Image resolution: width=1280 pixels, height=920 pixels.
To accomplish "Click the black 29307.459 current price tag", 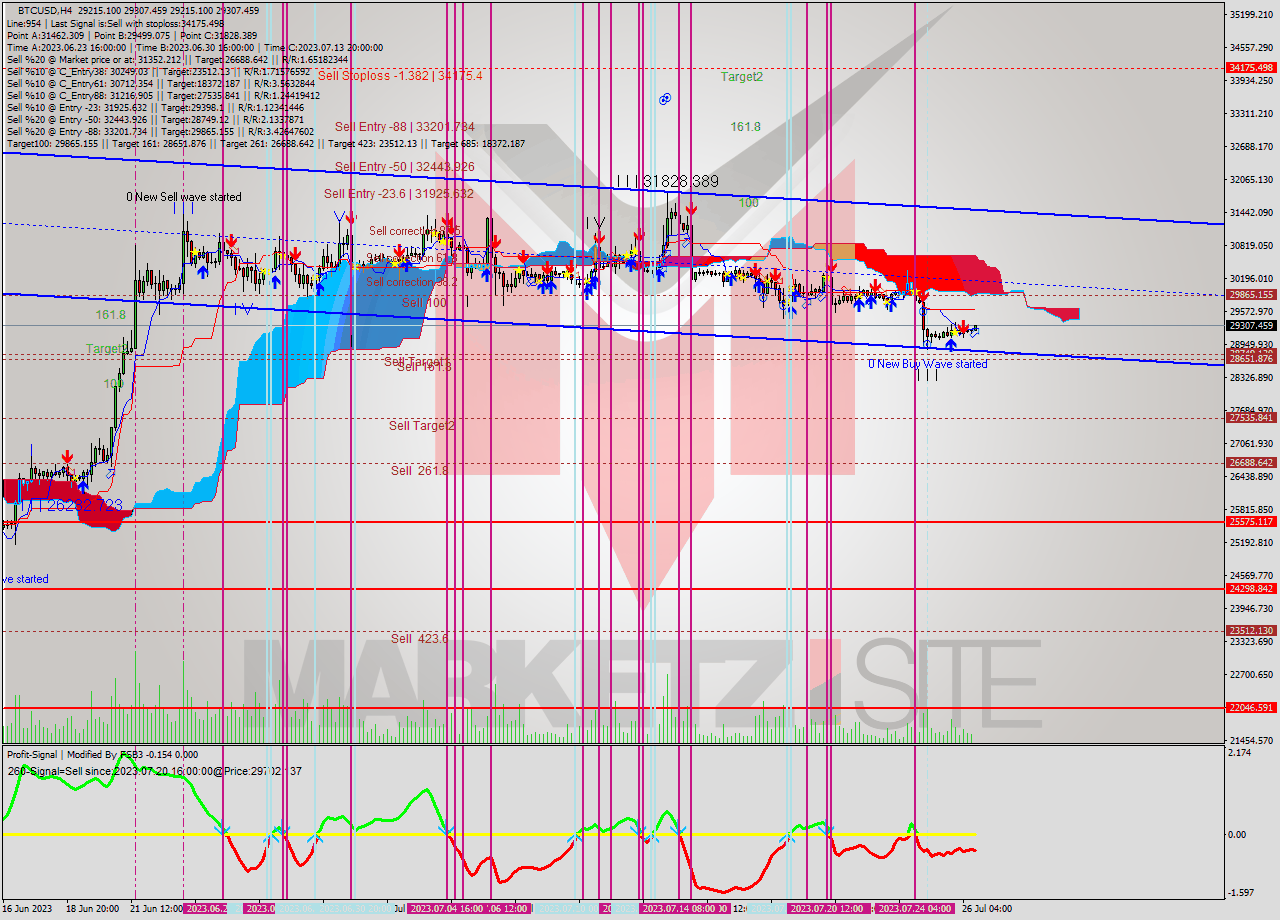I will click(x=1251, y=325).
